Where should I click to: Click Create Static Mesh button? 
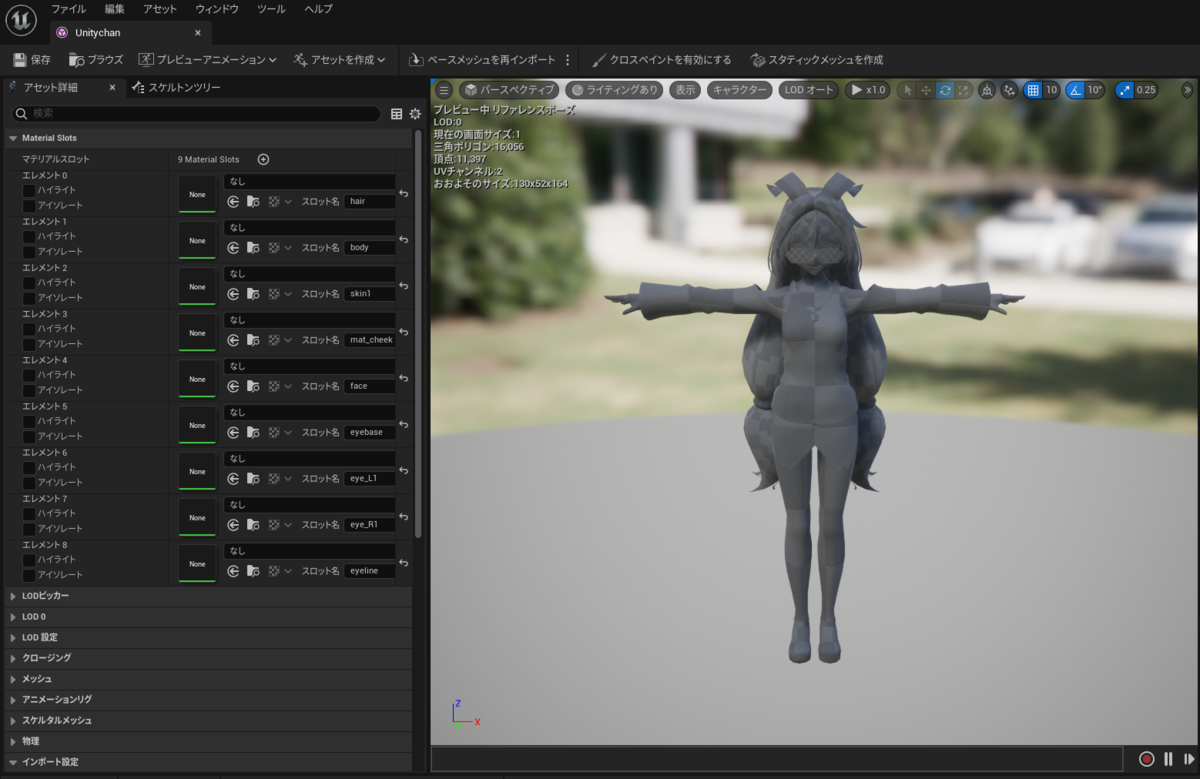[x=816, y=60]
